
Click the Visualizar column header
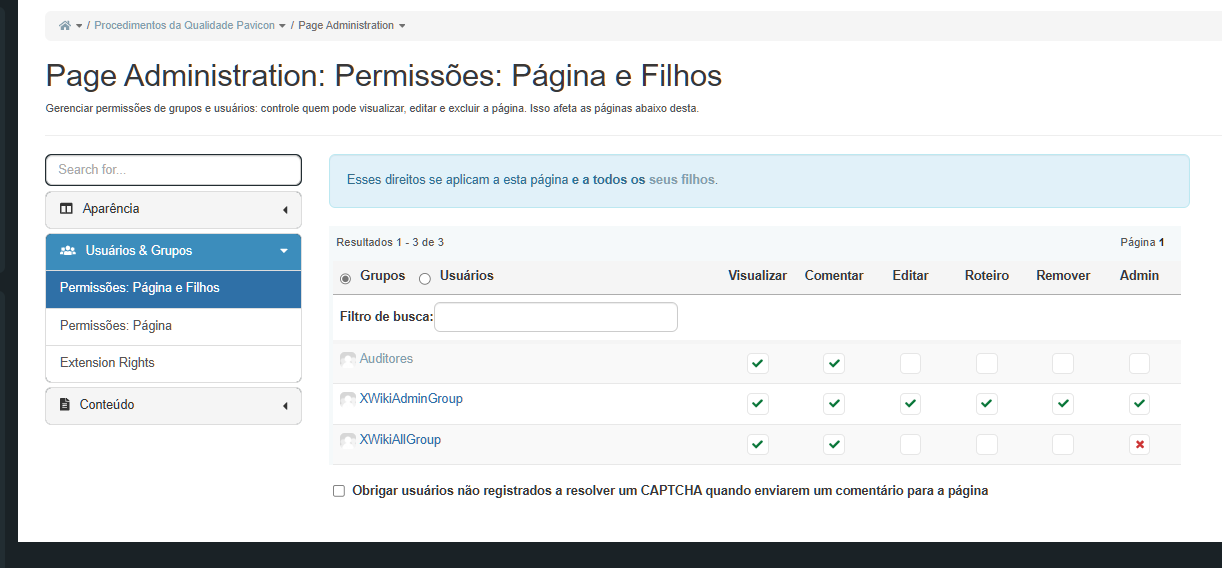coord(758,275)
